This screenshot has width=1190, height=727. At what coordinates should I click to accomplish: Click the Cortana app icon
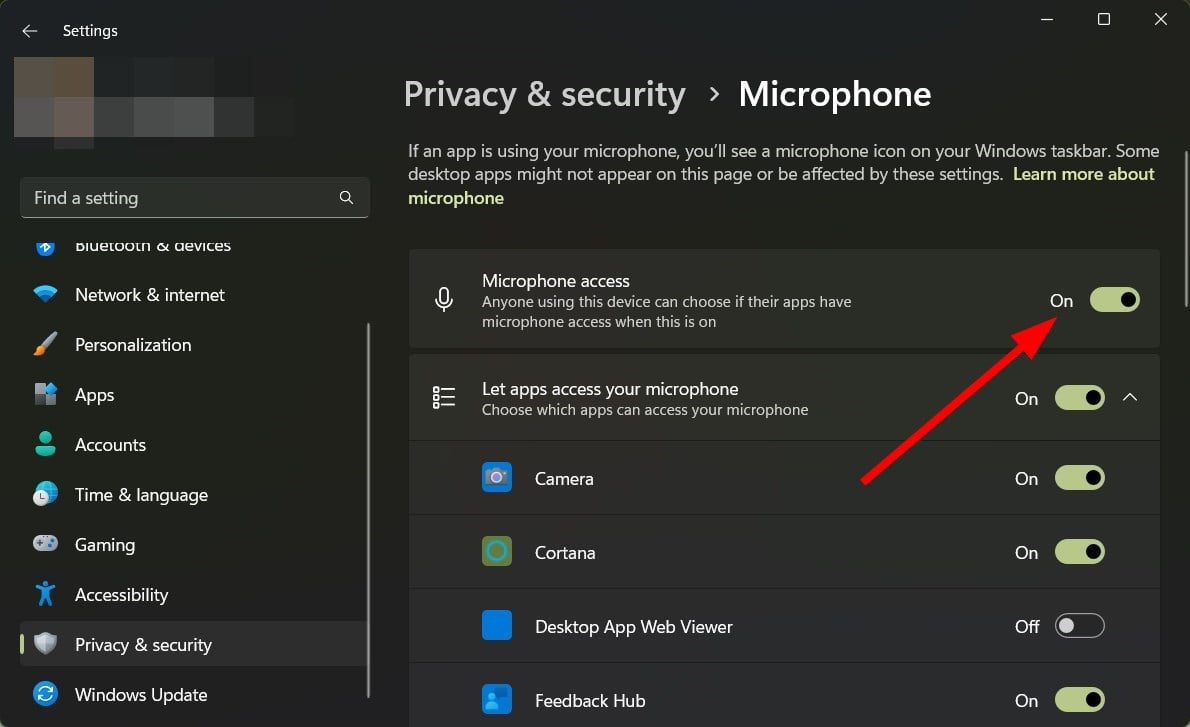tap(497, 552)
